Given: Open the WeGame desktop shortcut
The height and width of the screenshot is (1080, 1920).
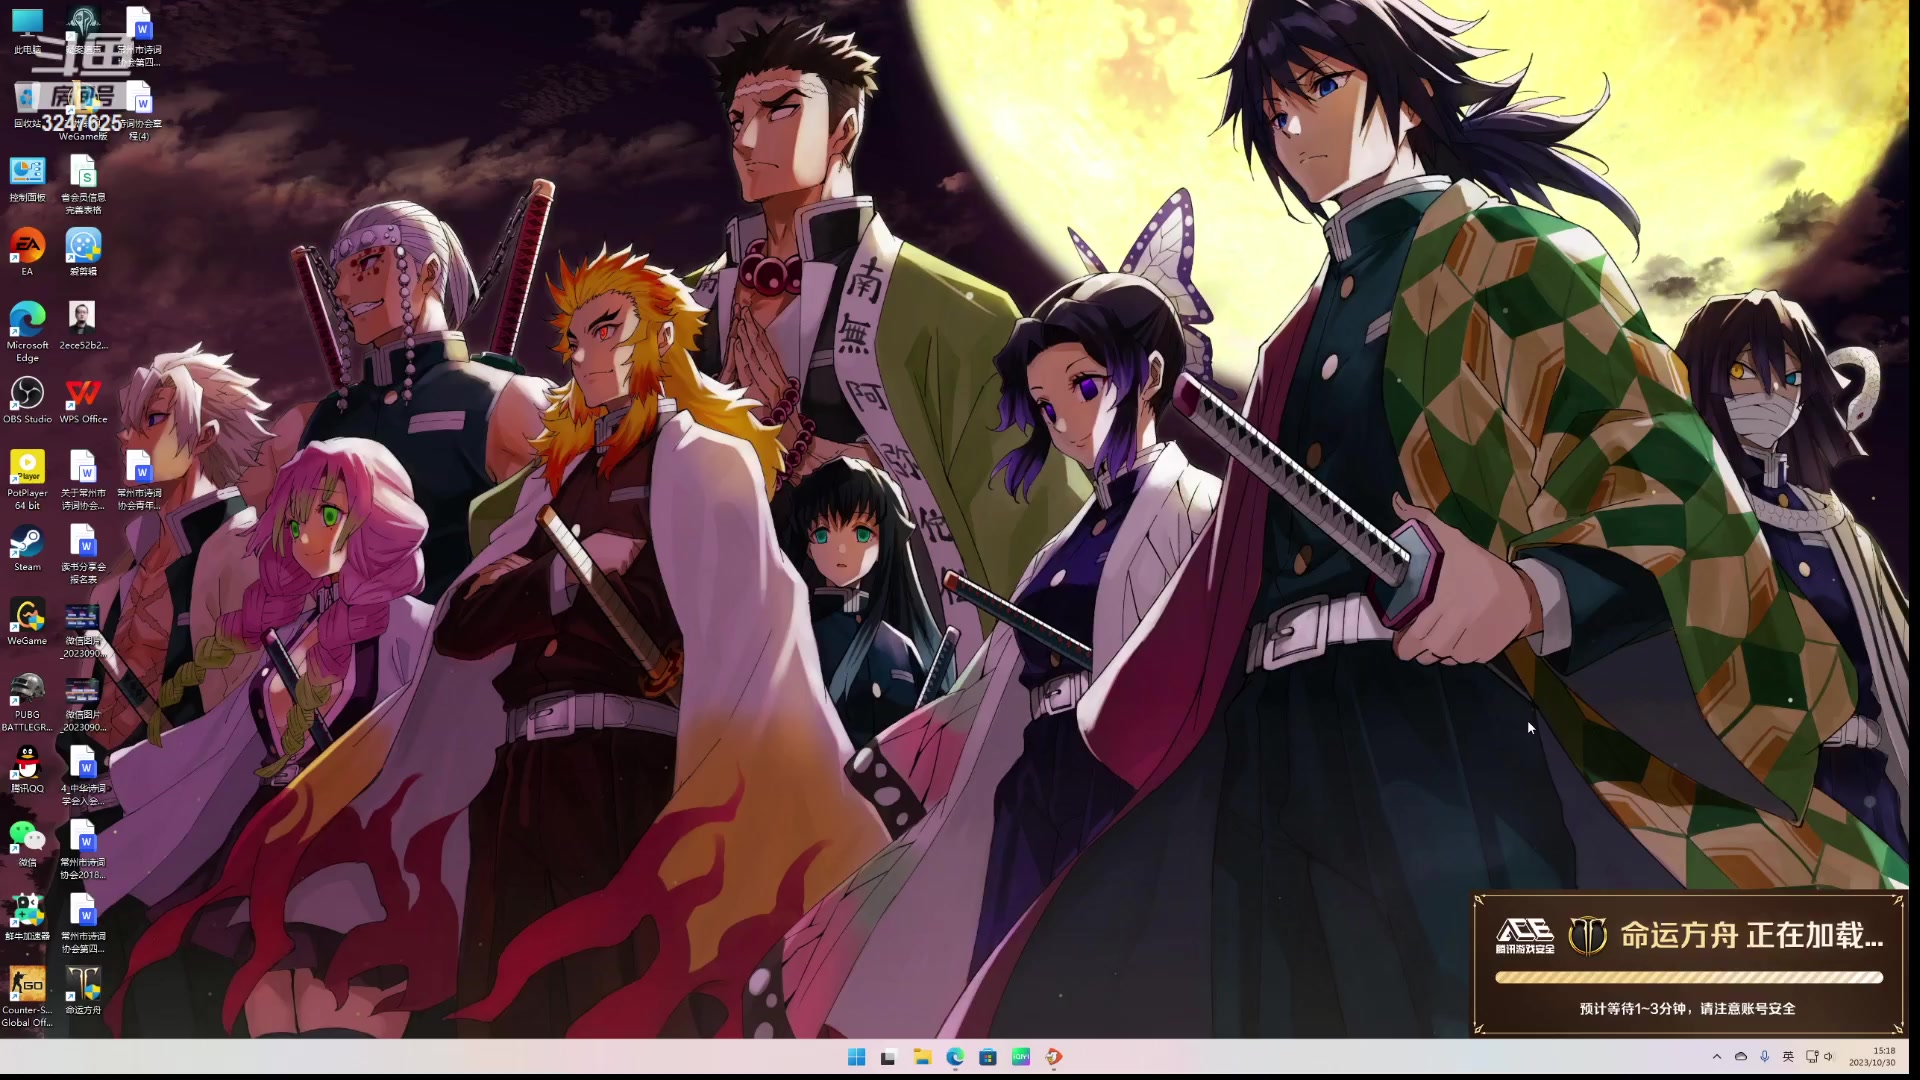Looking at the screenshot, I should [x=27, y=622].
